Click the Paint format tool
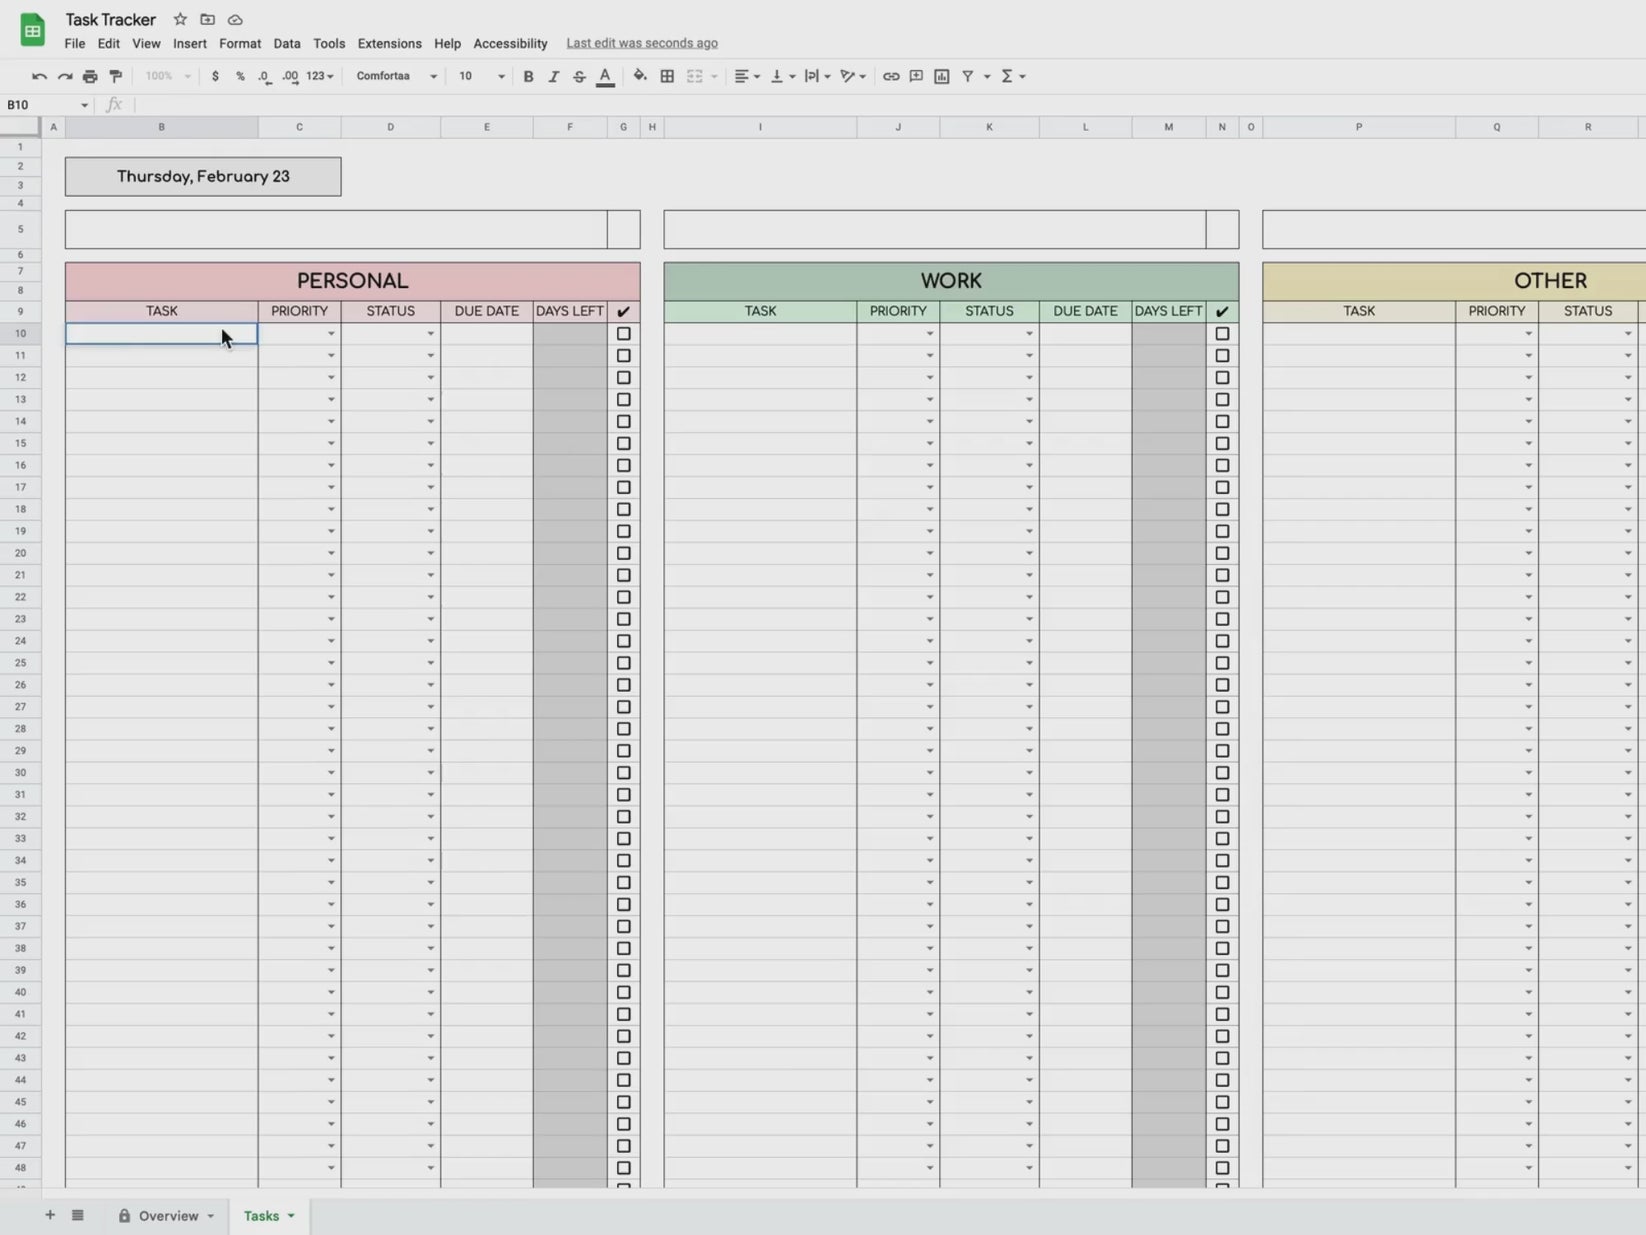 (114, 75)
